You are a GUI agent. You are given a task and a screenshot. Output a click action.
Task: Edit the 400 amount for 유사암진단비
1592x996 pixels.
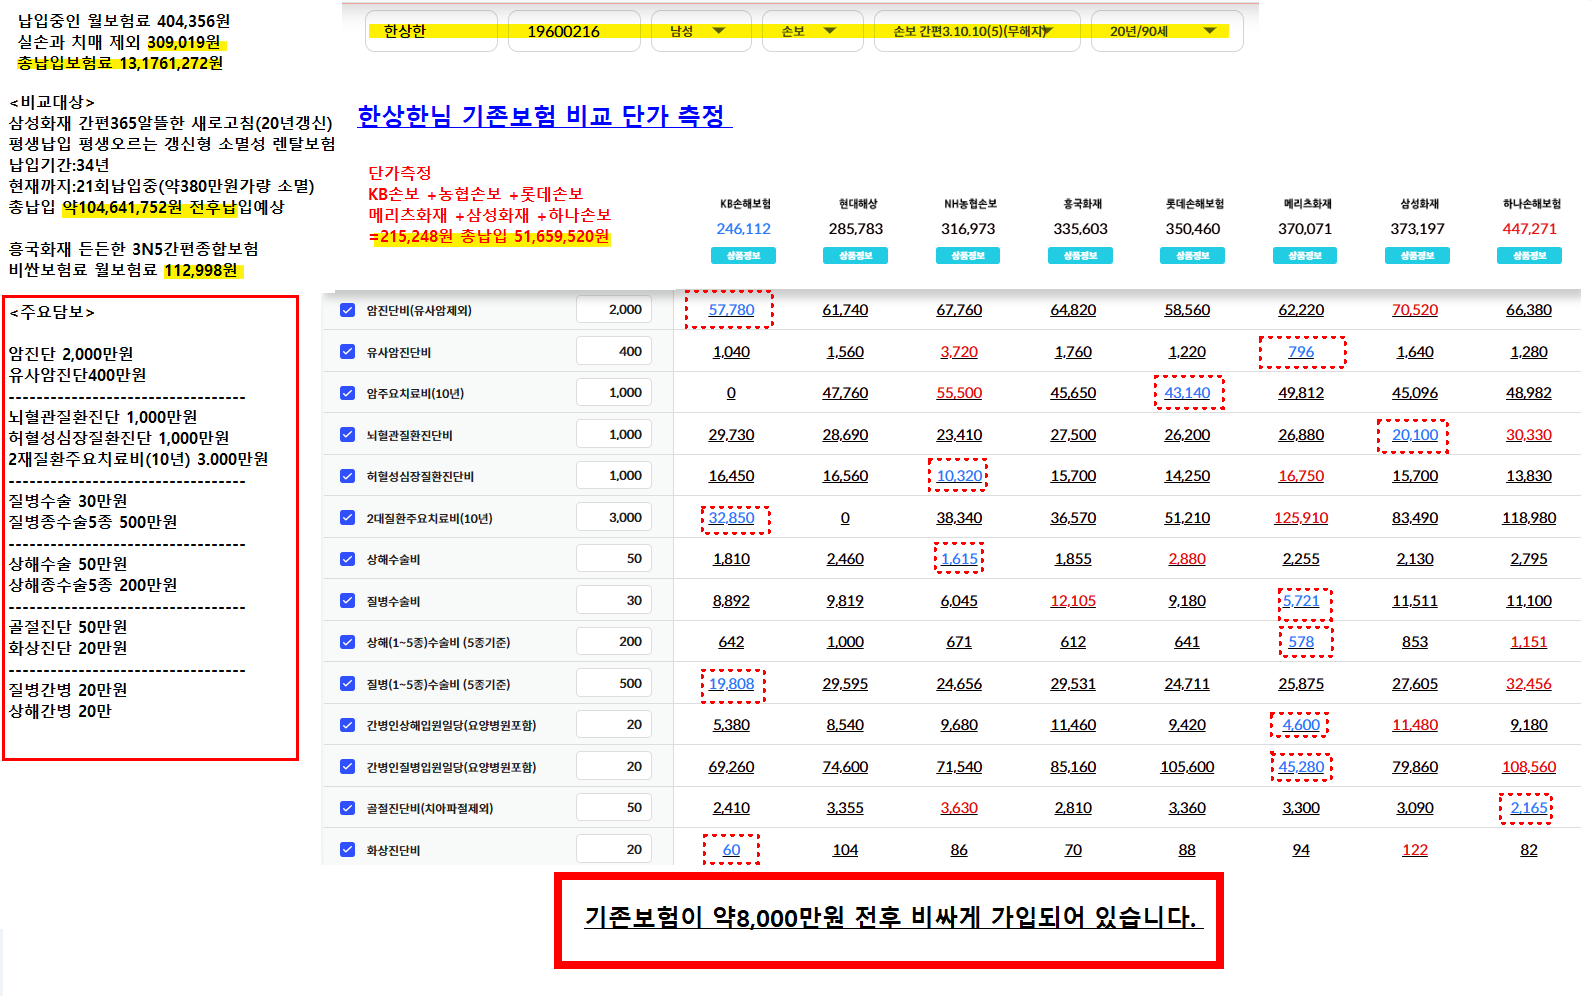[x=614, y=351]
